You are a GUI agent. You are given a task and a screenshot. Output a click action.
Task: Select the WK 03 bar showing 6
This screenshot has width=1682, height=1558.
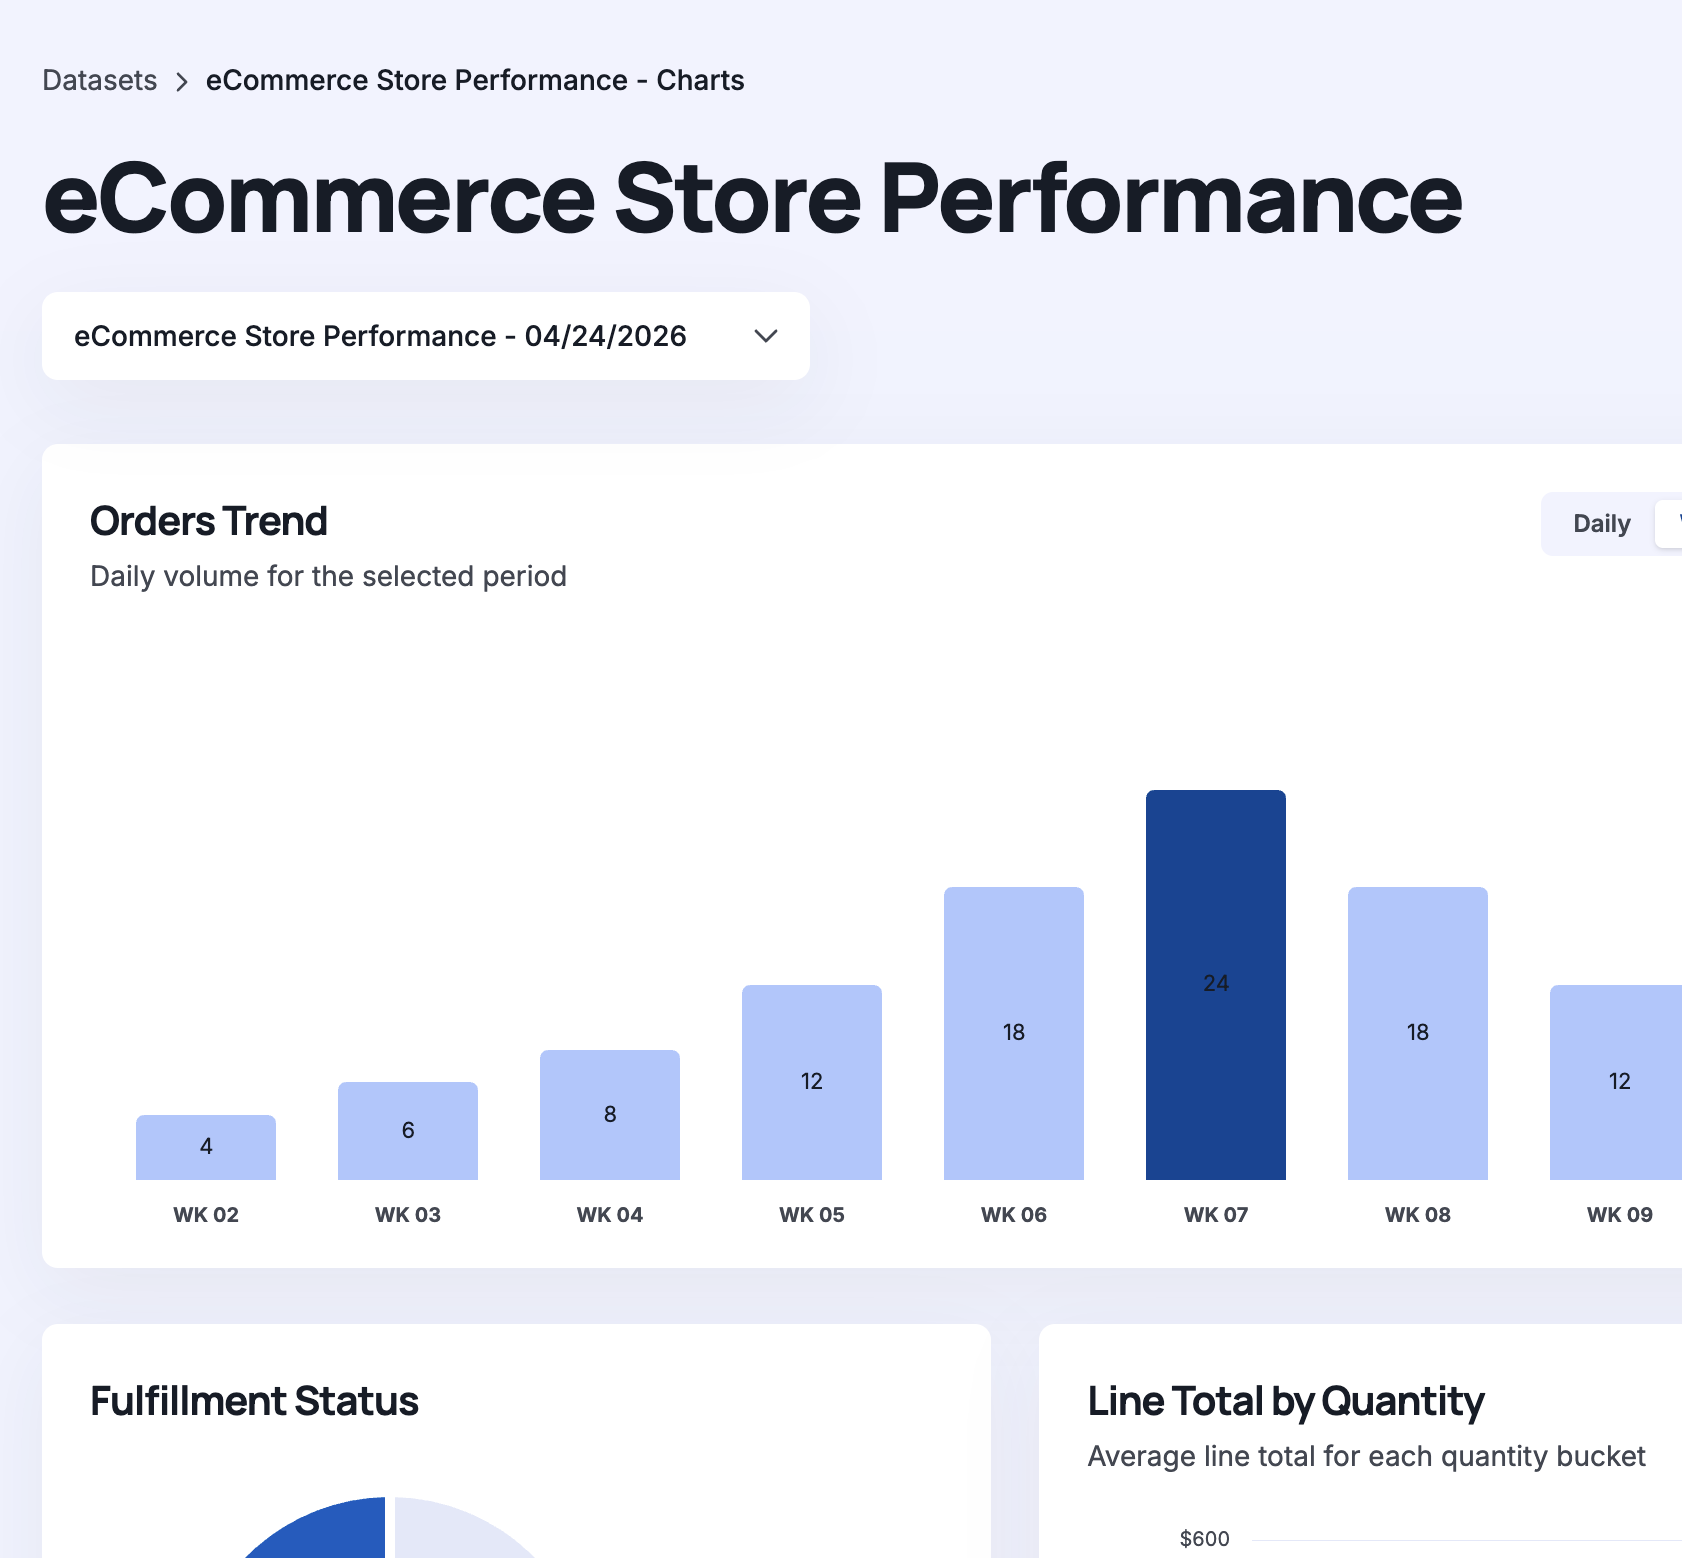[x=408, y=1130]
